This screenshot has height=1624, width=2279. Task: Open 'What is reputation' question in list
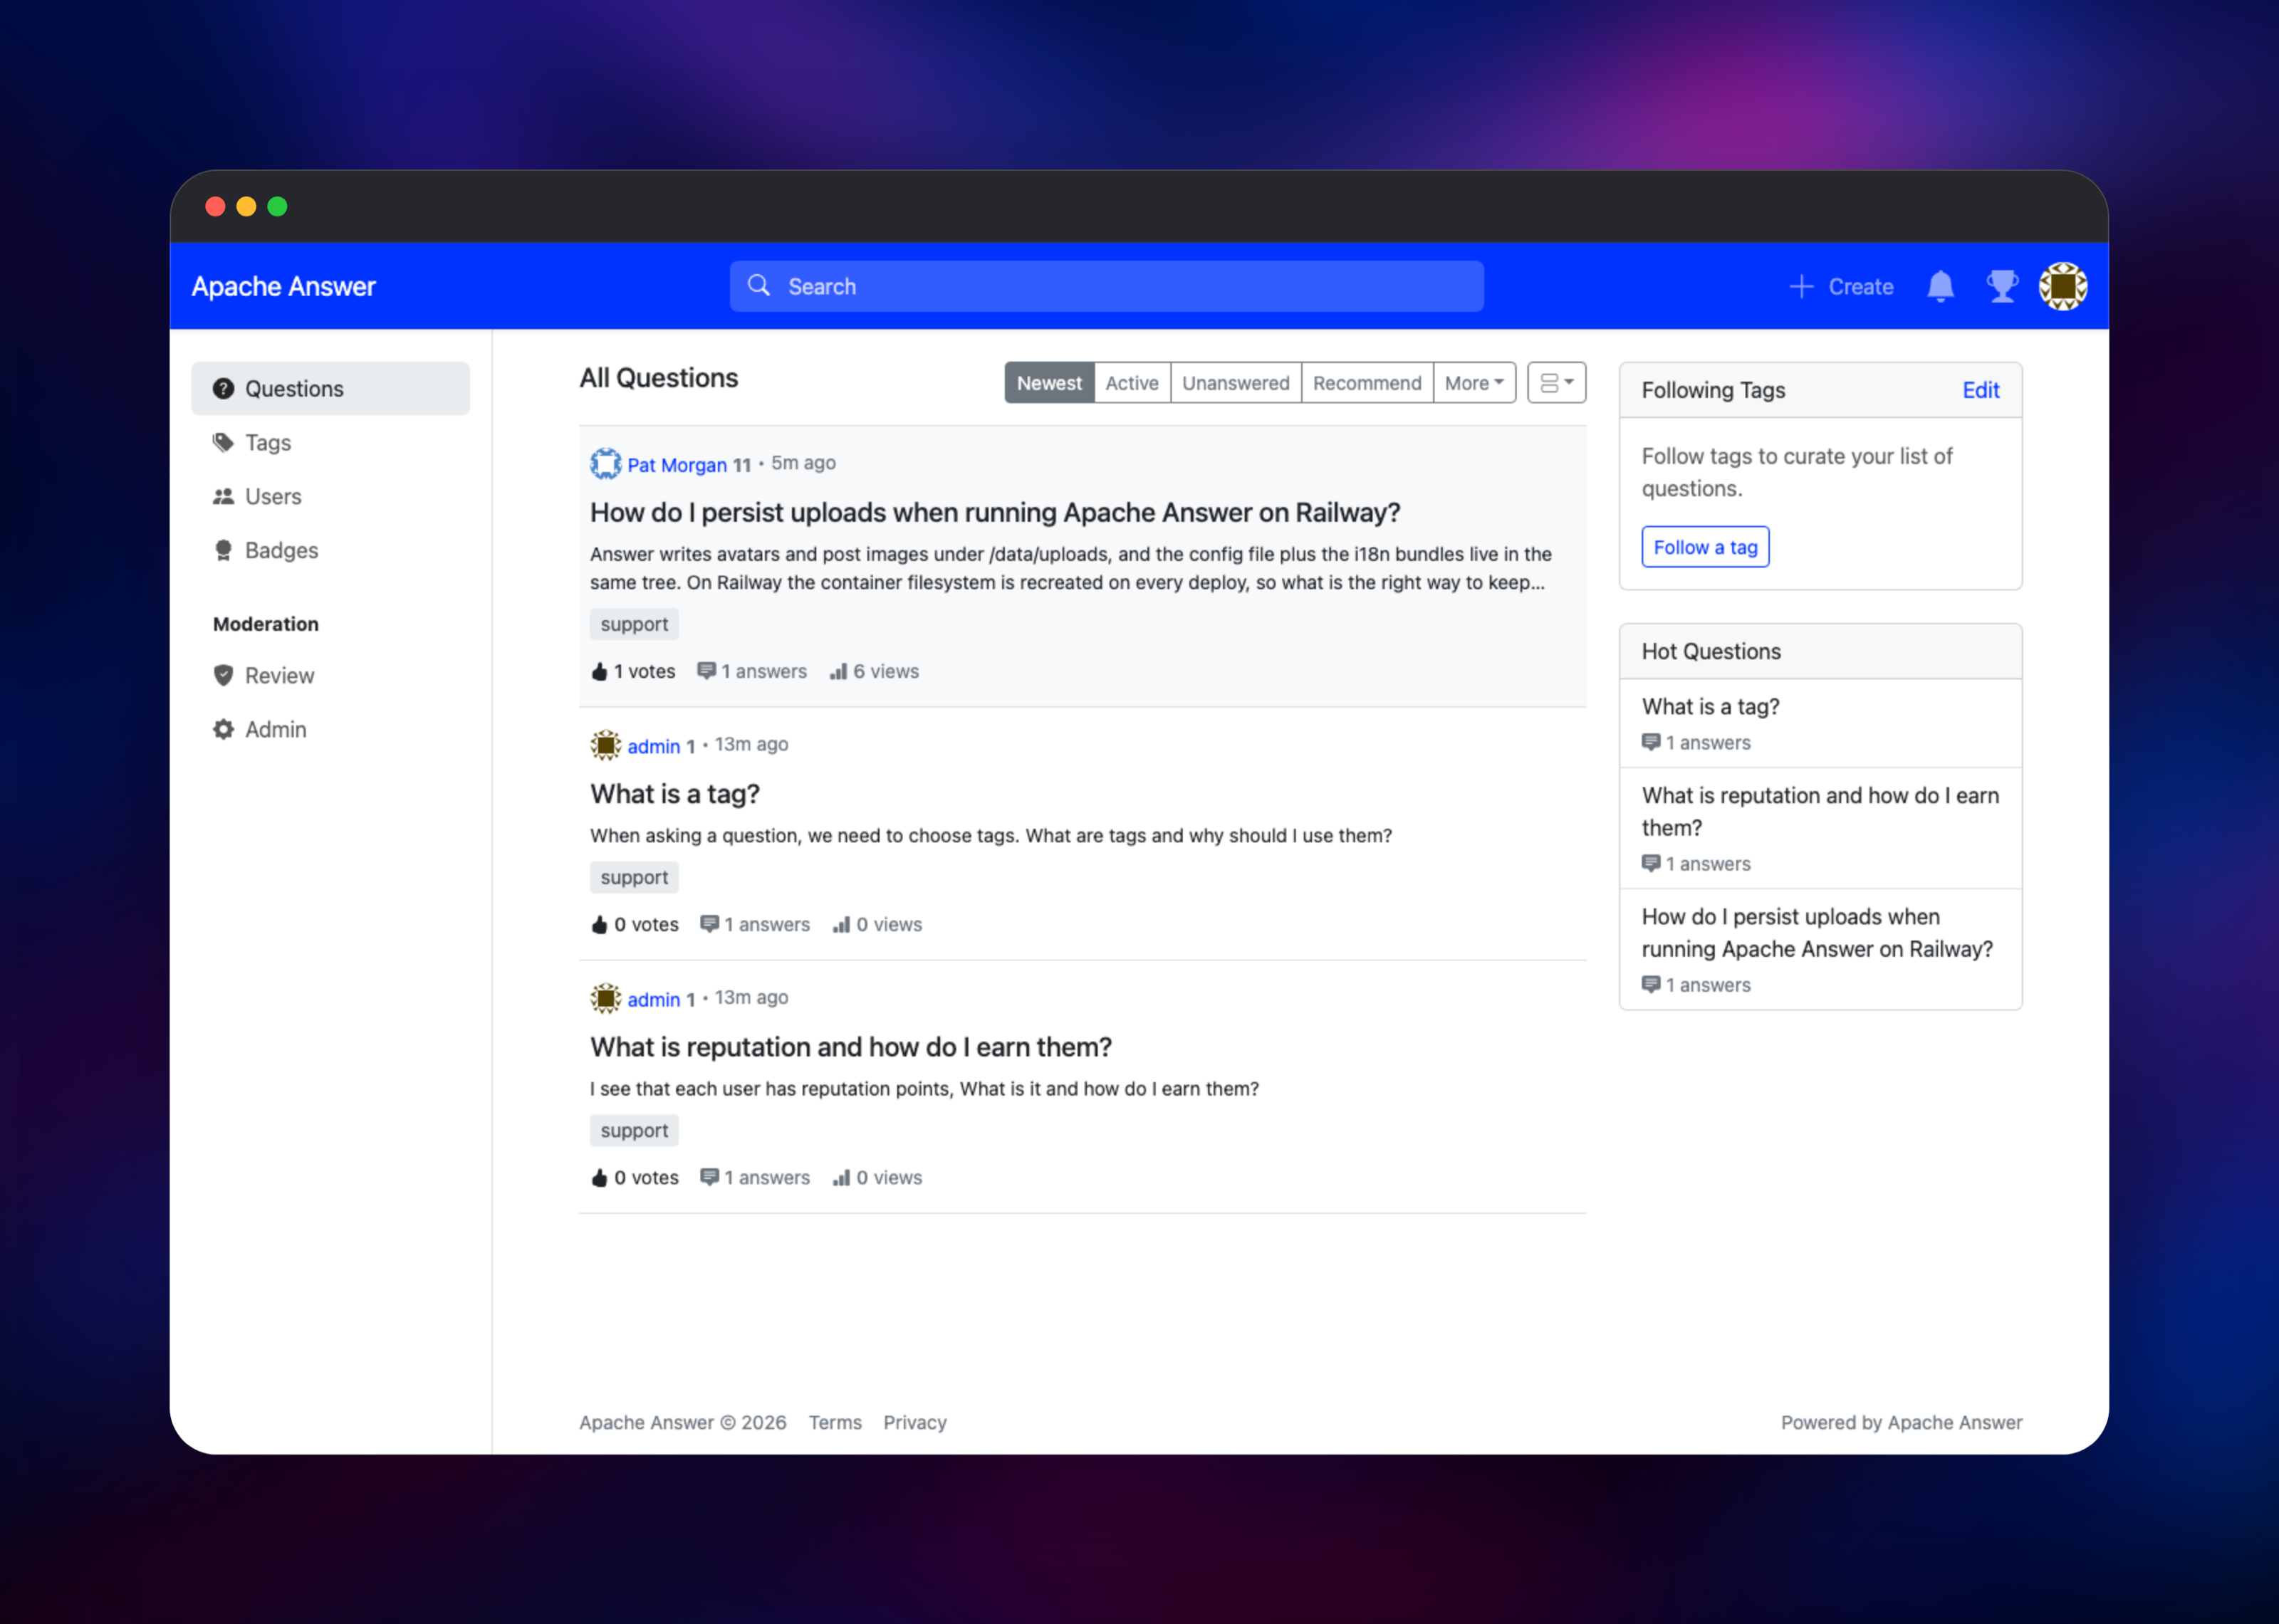[851, 1047]
